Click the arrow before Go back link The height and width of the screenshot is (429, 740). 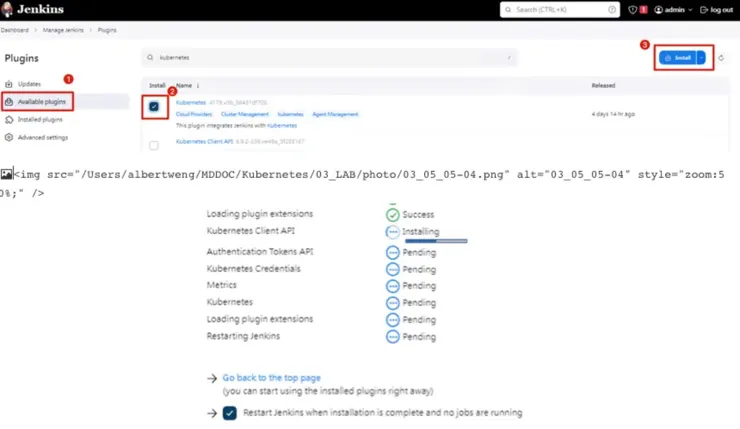pyautogui.click(x=212, y=379)
